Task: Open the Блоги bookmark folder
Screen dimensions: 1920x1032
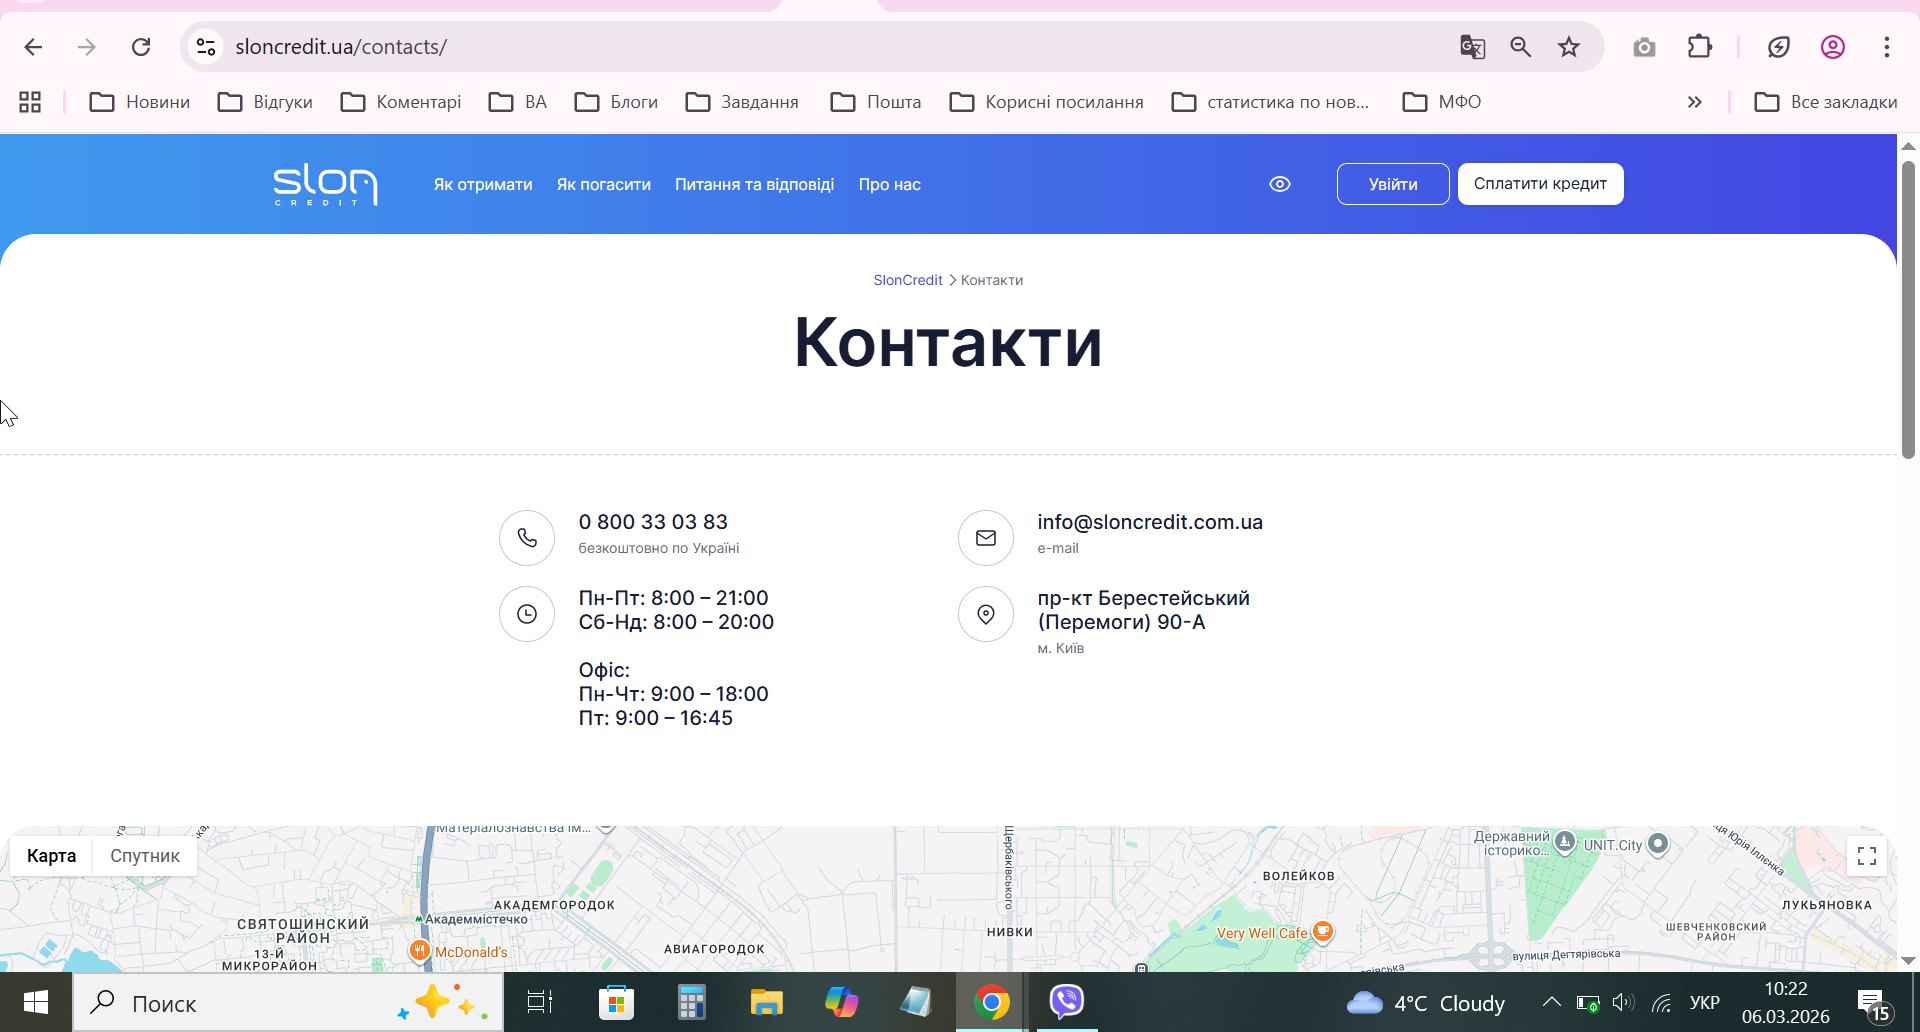Action: point(616,102)
